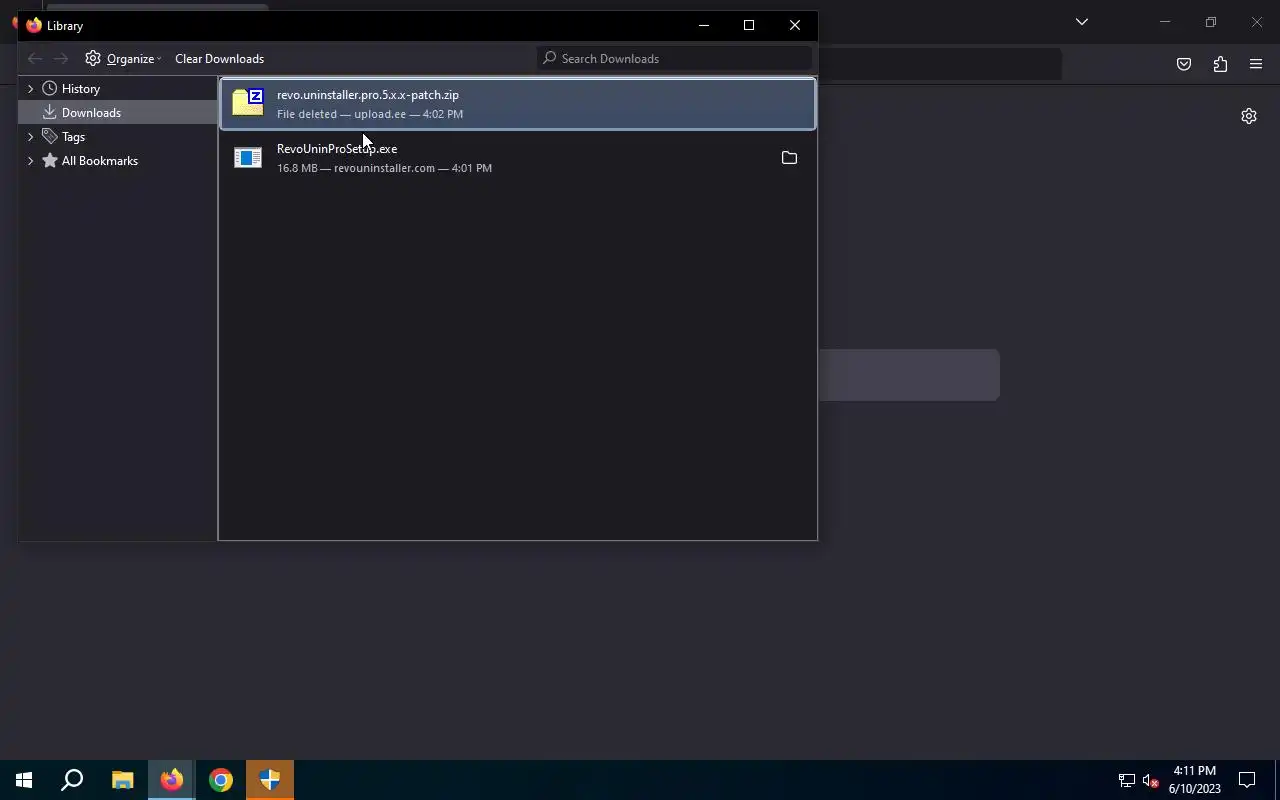1280x800 pixels.
Task: Minimize the Library window
Action: 704,25
